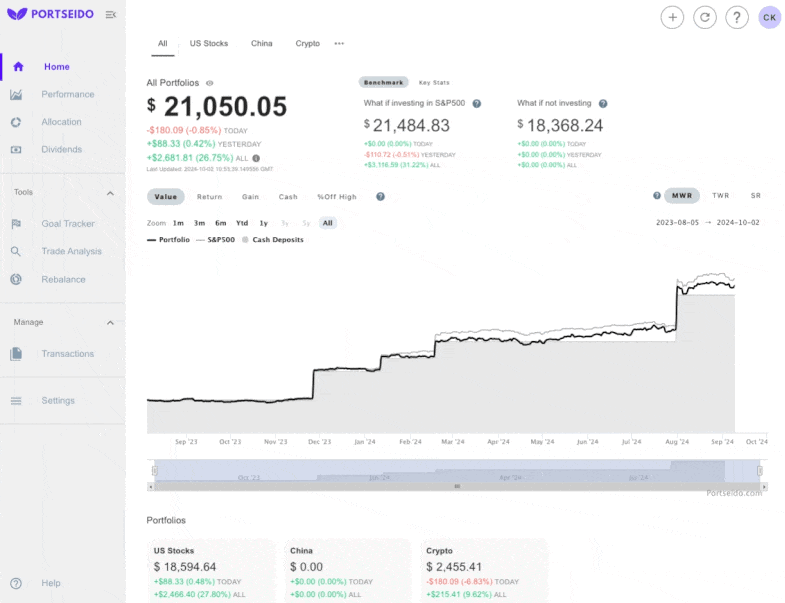Open the Rebalance tool in sidebar
Image resolution: width=785 pixels, height=603 pixels.
pos(63,279)
